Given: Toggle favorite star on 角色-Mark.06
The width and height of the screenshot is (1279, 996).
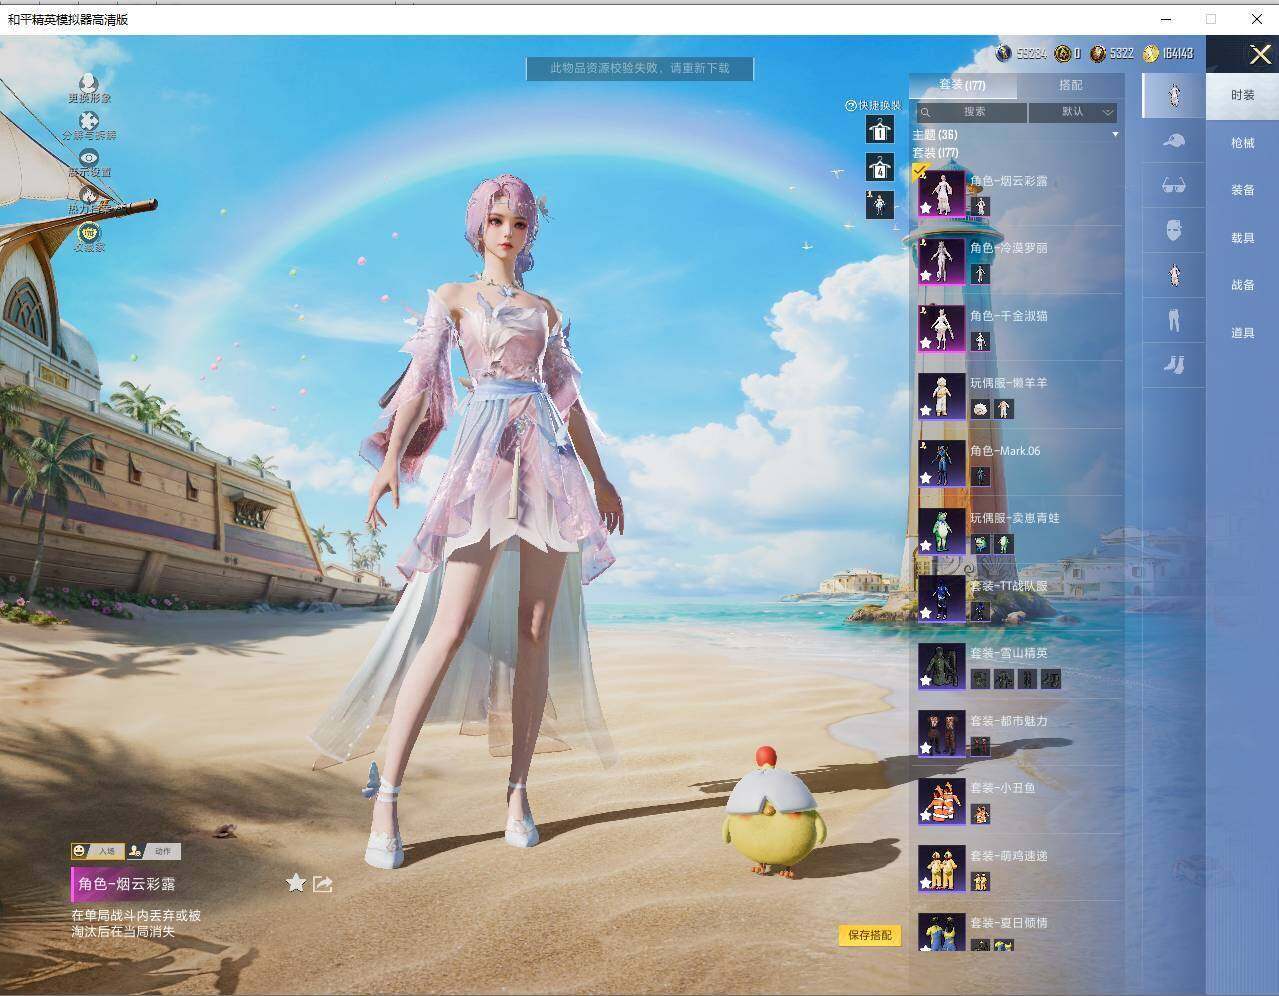Looking at the screenshot, I should 926,478.
